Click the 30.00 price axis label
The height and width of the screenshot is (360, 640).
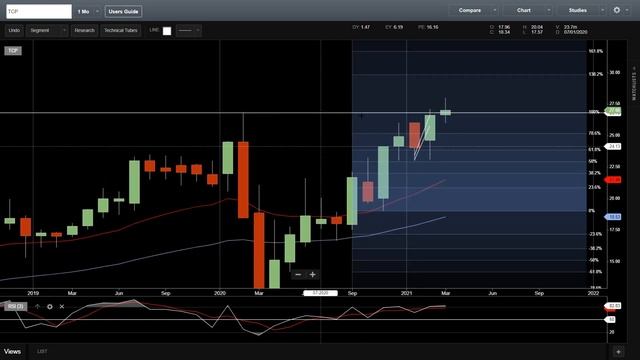coord(614,73)
